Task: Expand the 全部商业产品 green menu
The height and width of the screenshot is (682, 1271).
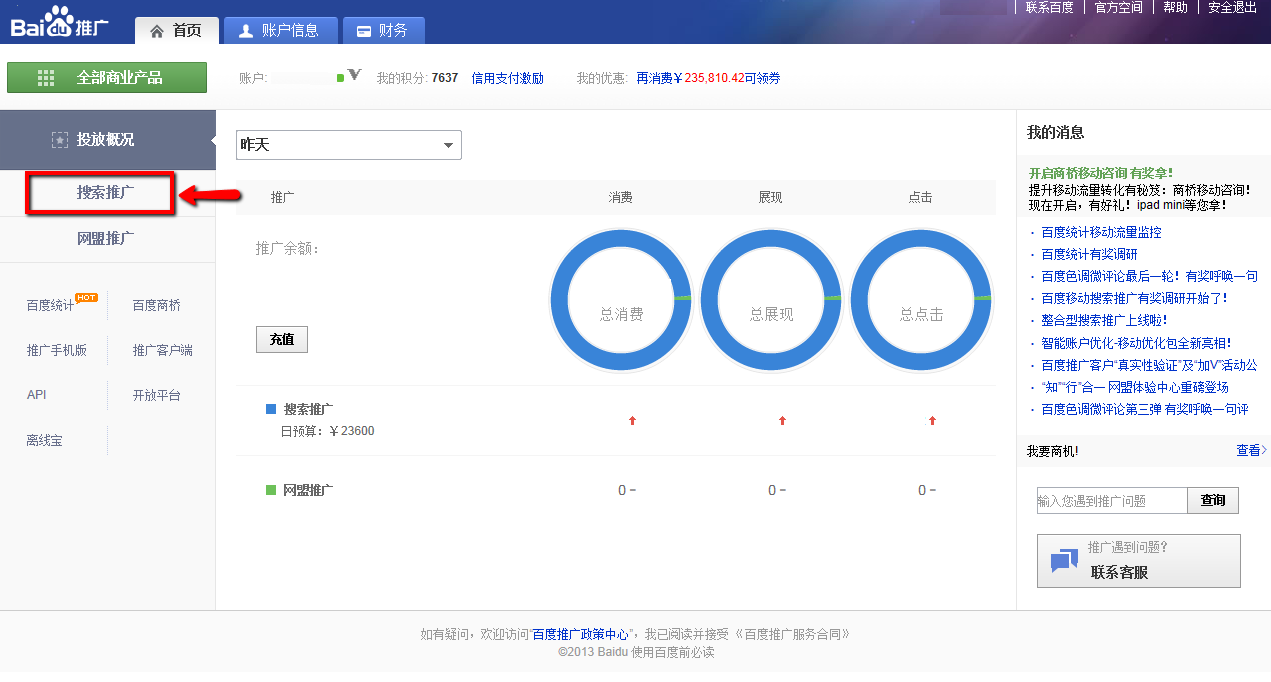Action: [x=107, y=77]
